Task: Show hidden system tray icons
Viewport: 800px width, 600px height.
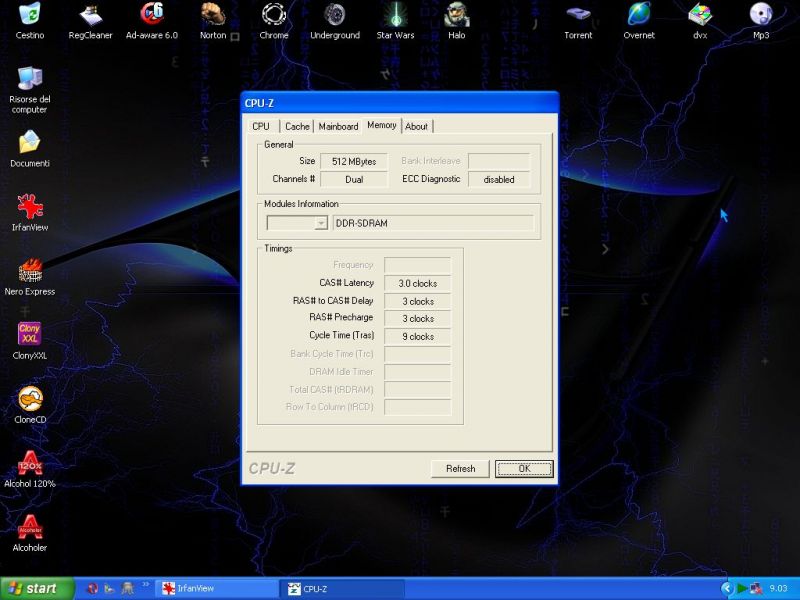Action: (727, 589)
